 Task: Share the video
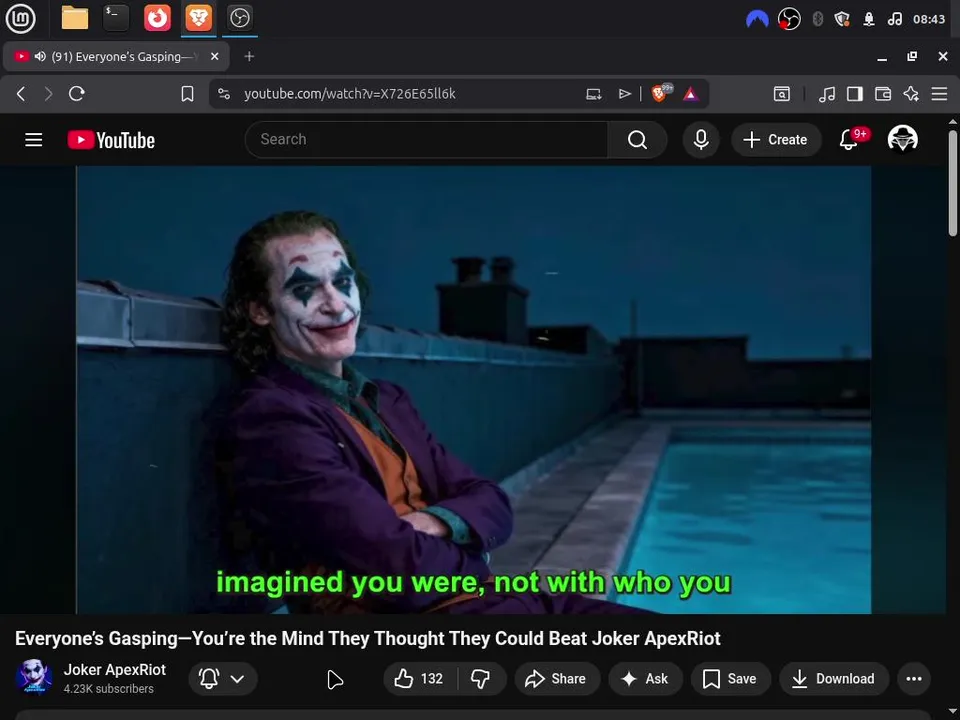click(x=556, y=678)
